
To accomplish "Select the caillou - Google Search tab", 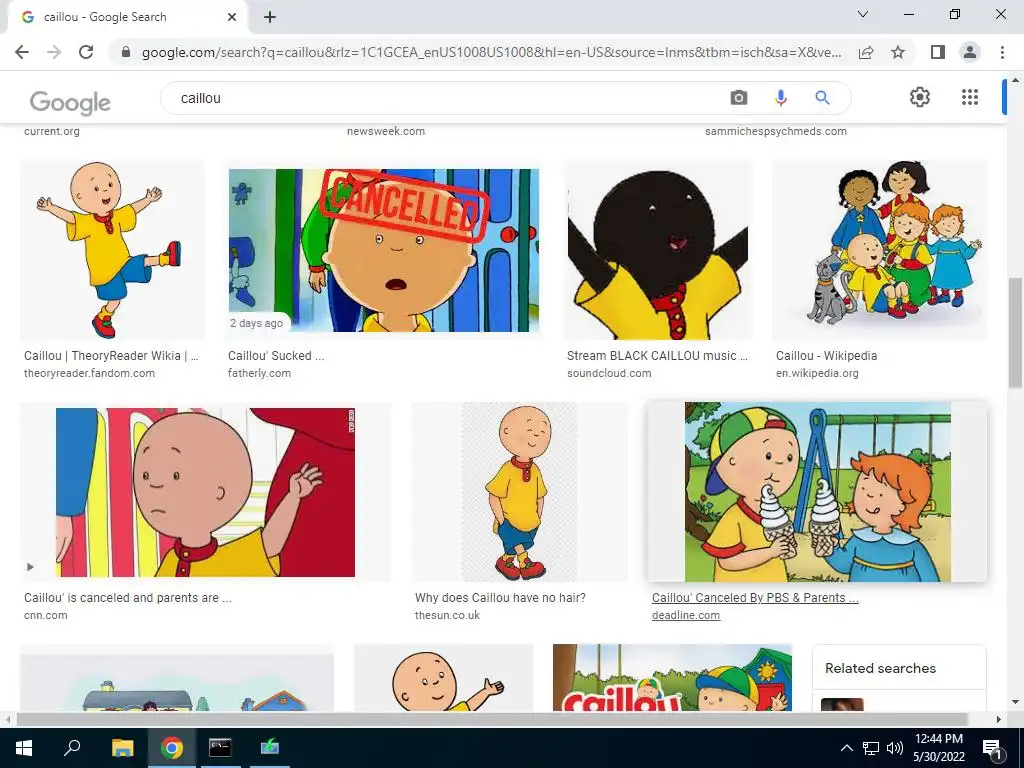I will 127,18.
